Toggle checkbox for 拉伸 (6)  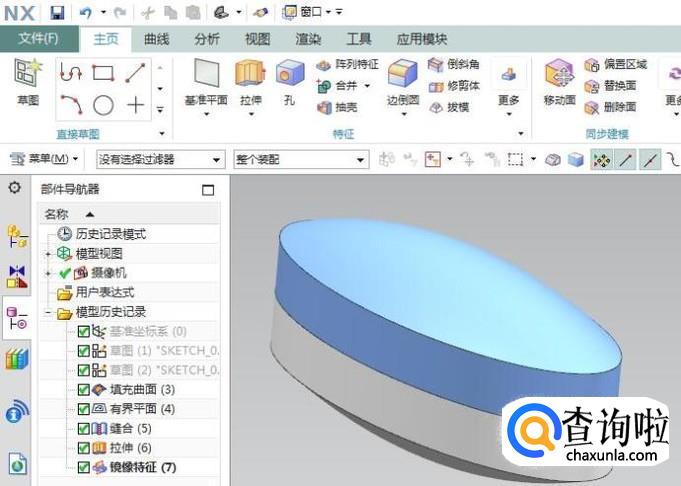click(83, 448)
